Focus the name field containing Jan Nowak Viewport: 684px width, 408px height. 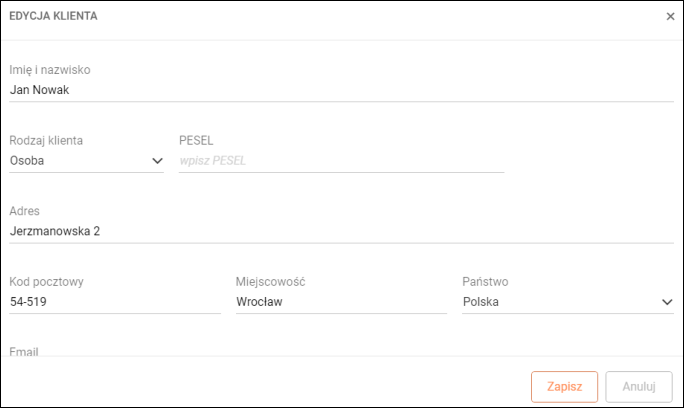[340, 90]
